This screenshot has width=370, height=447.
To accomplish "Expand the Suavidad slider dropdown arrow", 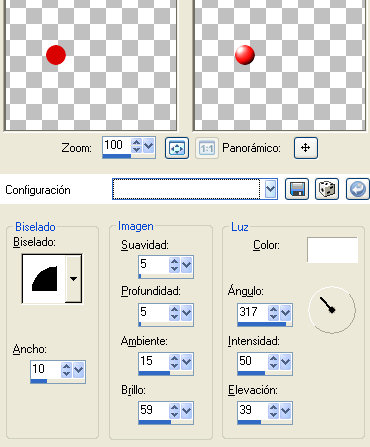I will [186, 265].
